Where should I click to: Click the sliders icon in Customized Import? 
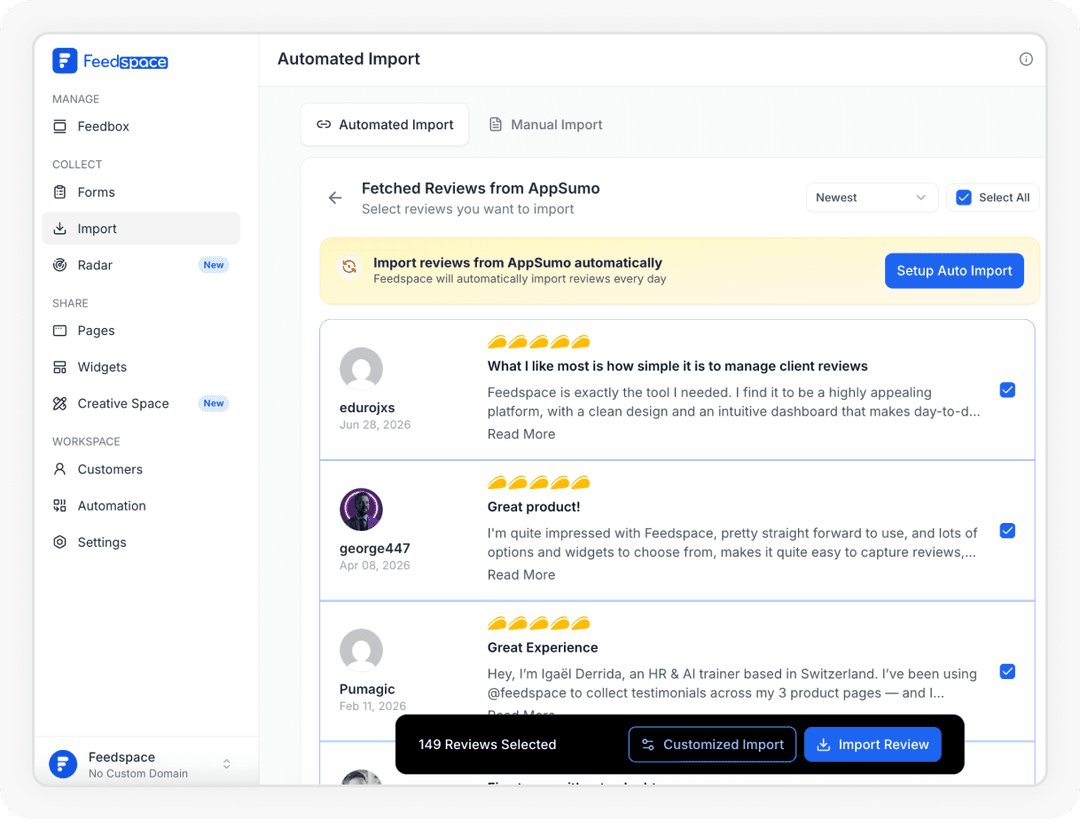click(648, 745)
